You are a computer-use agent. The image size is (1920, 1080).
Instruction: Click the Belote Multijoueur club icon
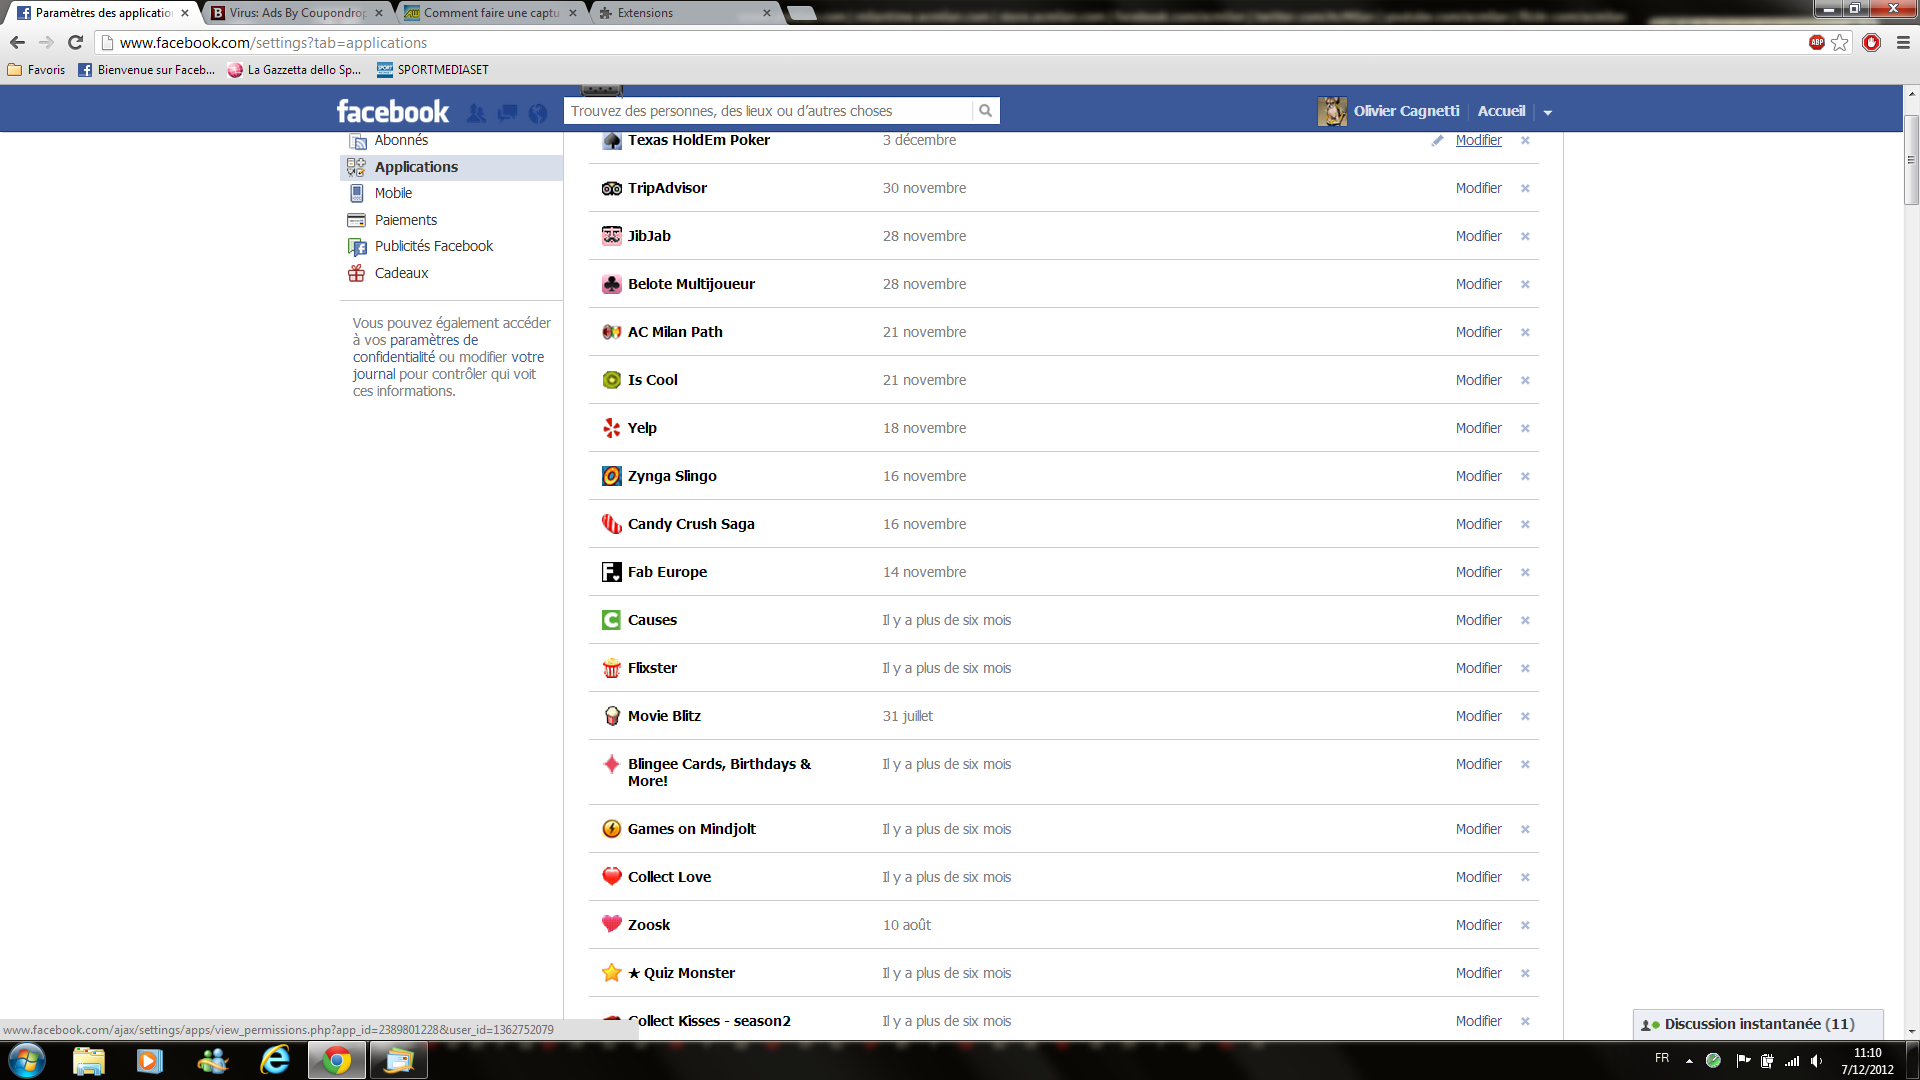[x=611, y=284]
